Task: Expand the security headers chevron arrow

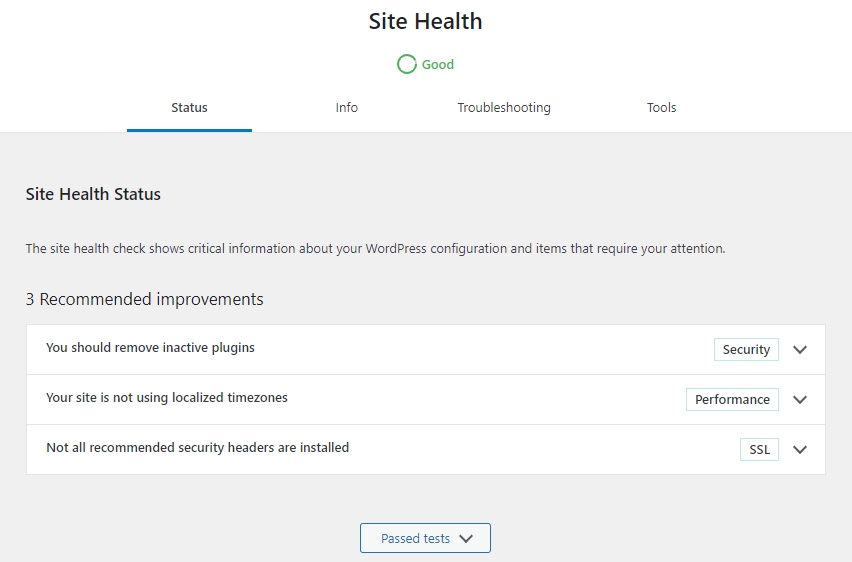Action: point(800,449)
